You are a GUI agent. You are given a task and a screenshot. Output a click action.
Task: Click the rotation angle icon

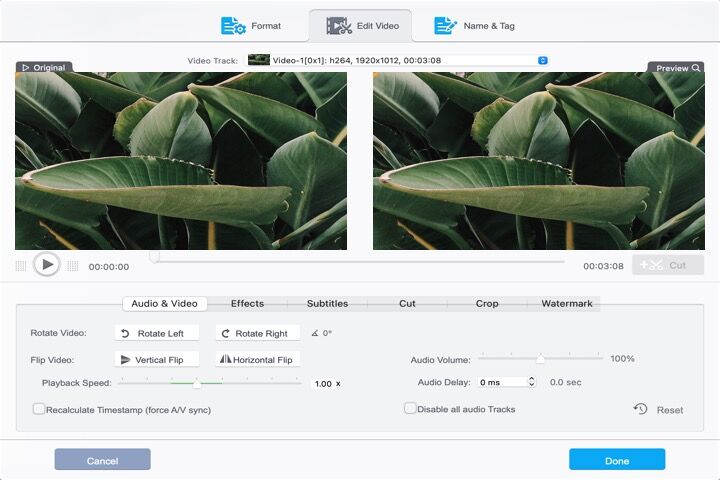(315, 333)
